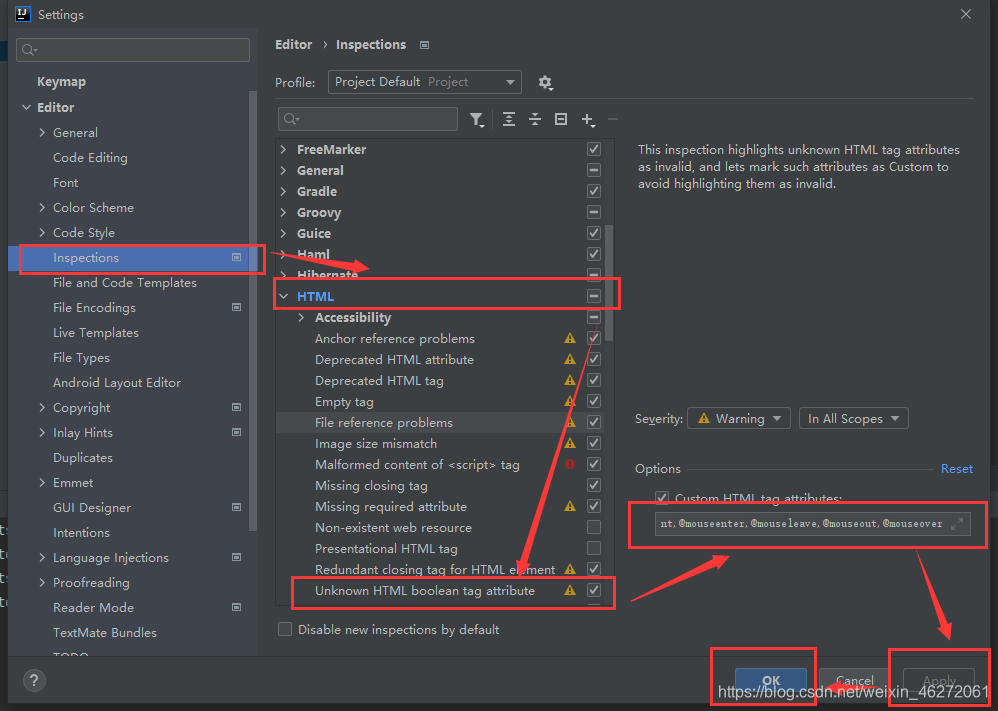This screenshot has width=998, height=711.
Task: Click project icon next to File Encodings
Action: (x=236, y=307)
